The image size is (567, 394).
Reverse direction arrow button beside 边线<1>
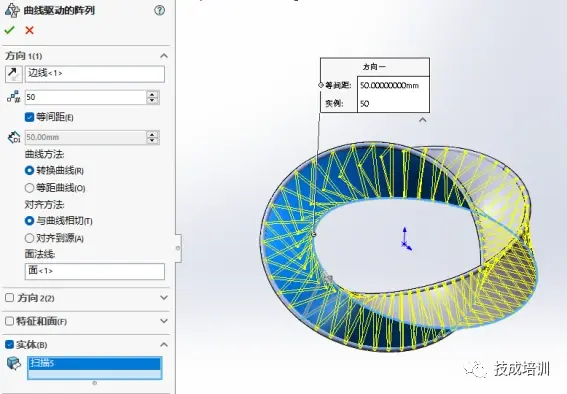[x=14, y=74]
